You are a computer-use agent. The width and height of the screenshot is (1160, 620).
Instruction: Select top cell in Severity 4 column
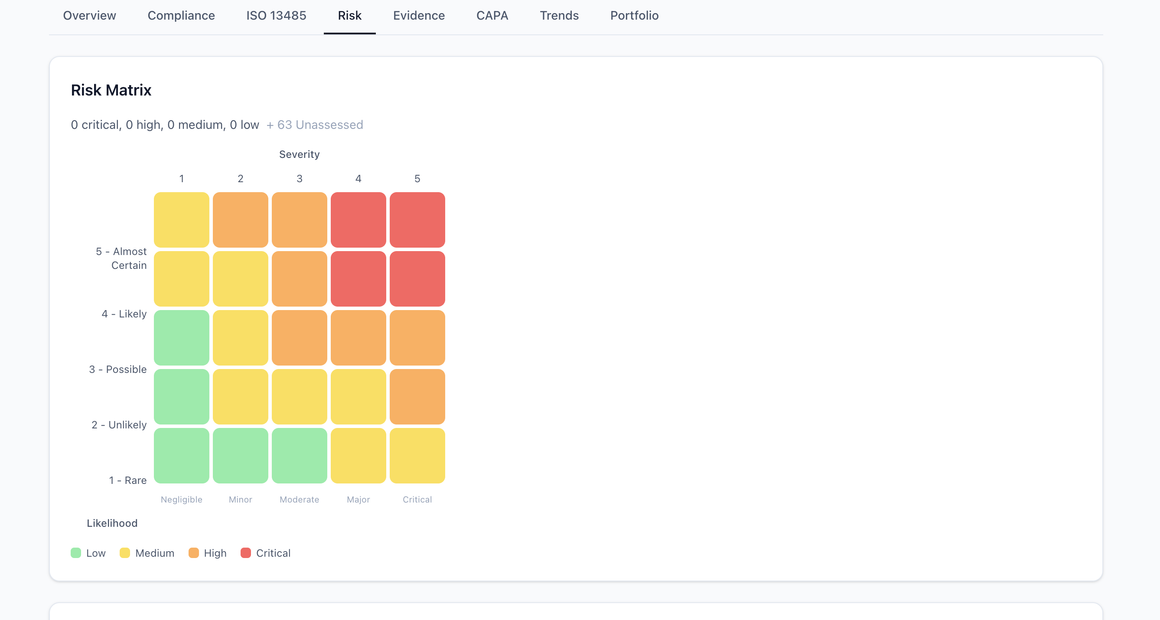(x=358, y=220)
